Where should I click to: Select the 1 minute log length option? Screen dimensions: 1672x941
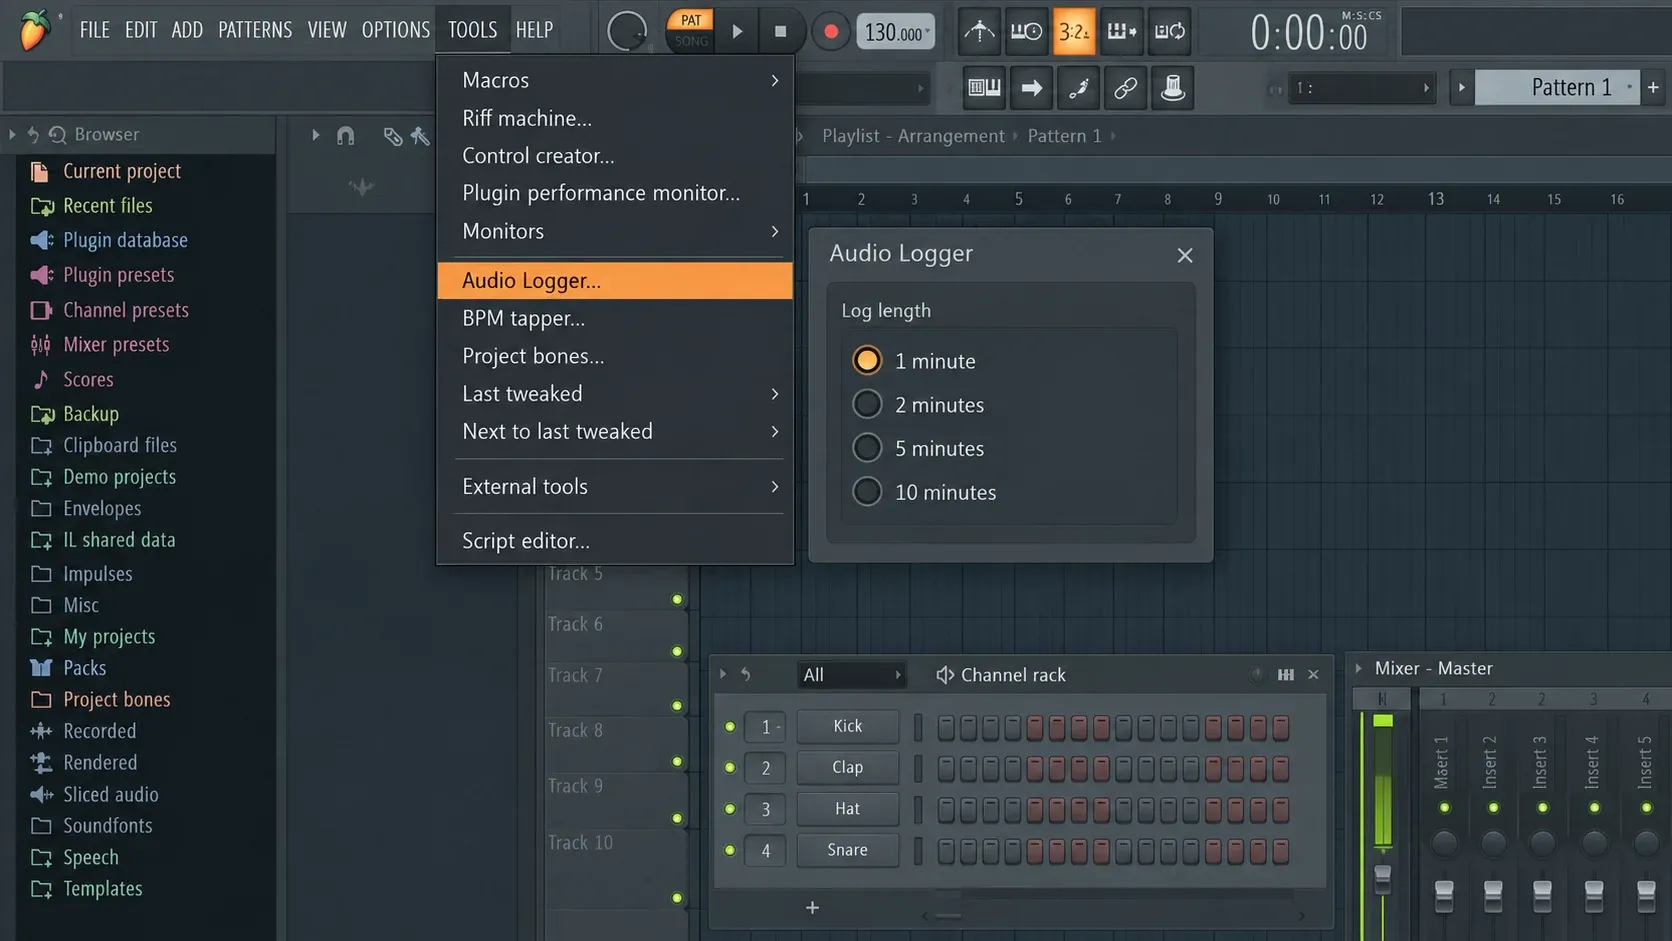click(x=867, y=360)
